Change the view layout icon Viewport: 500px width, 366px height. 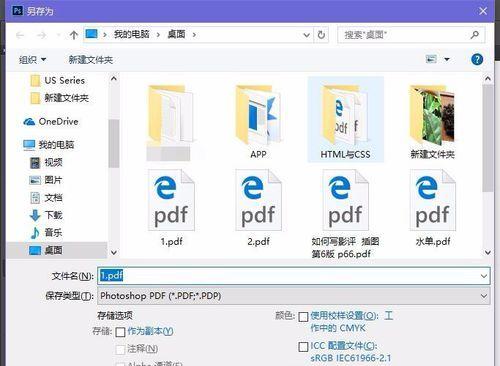tap(431, 59)
